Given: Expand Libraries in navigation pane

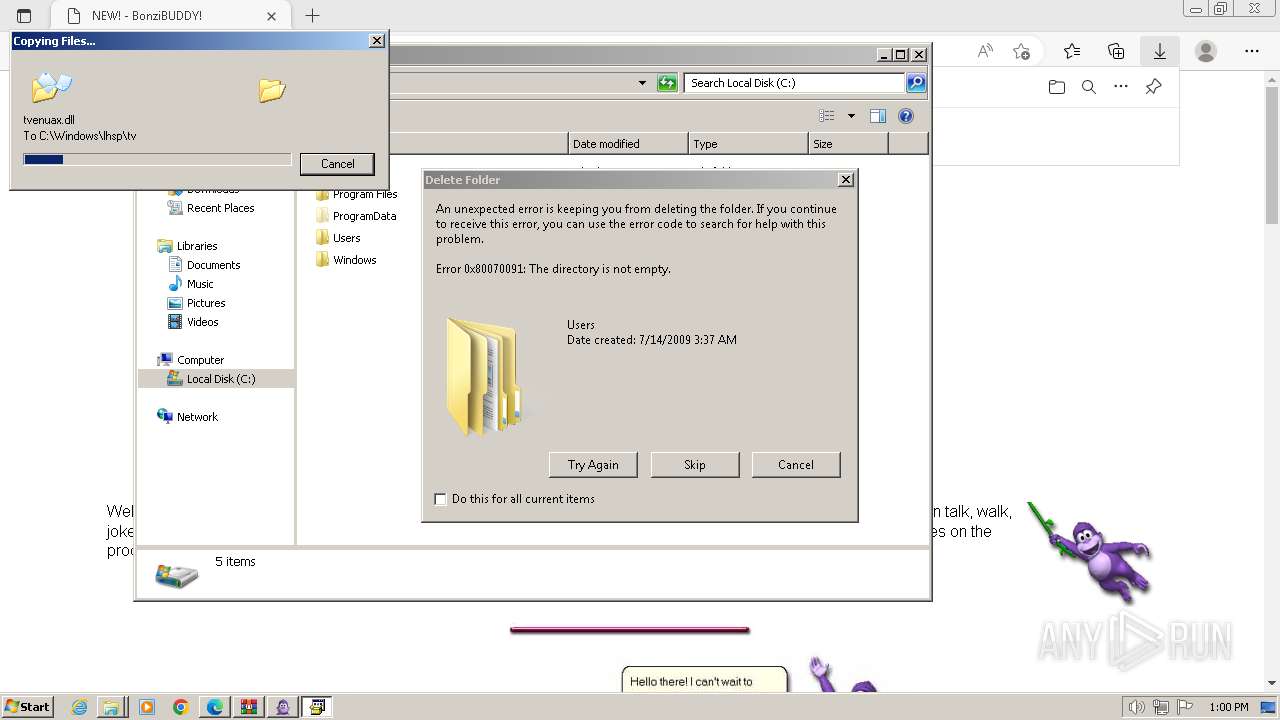Looking at the screenshot, I should 187,246.
